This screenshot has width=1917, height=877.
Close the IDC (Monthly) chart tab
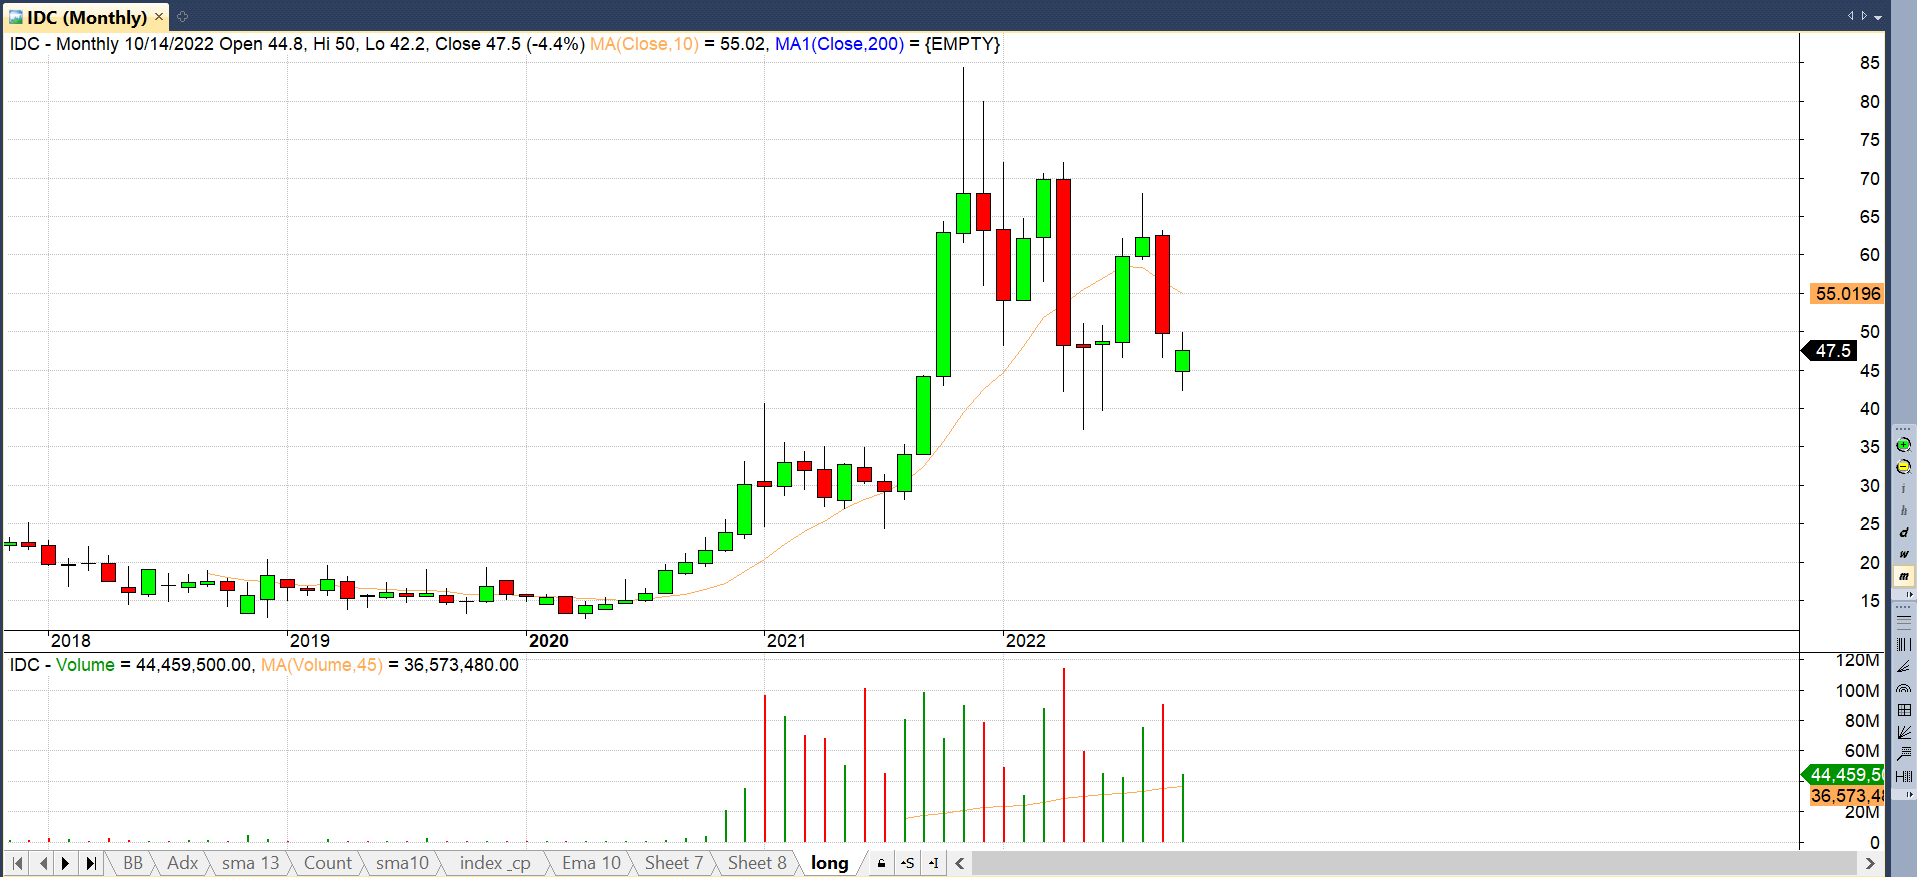(159, 17)
